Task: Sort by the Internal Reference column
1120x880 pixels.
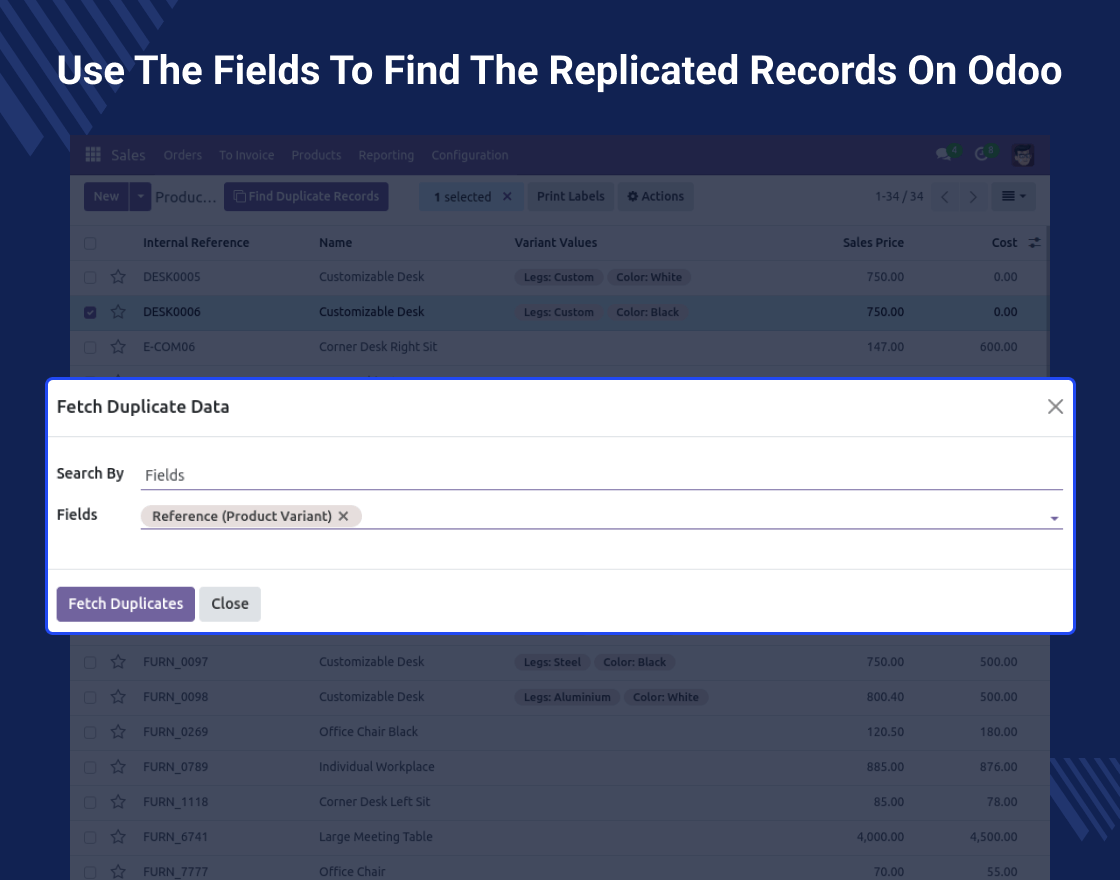Action: click(196, 243)
